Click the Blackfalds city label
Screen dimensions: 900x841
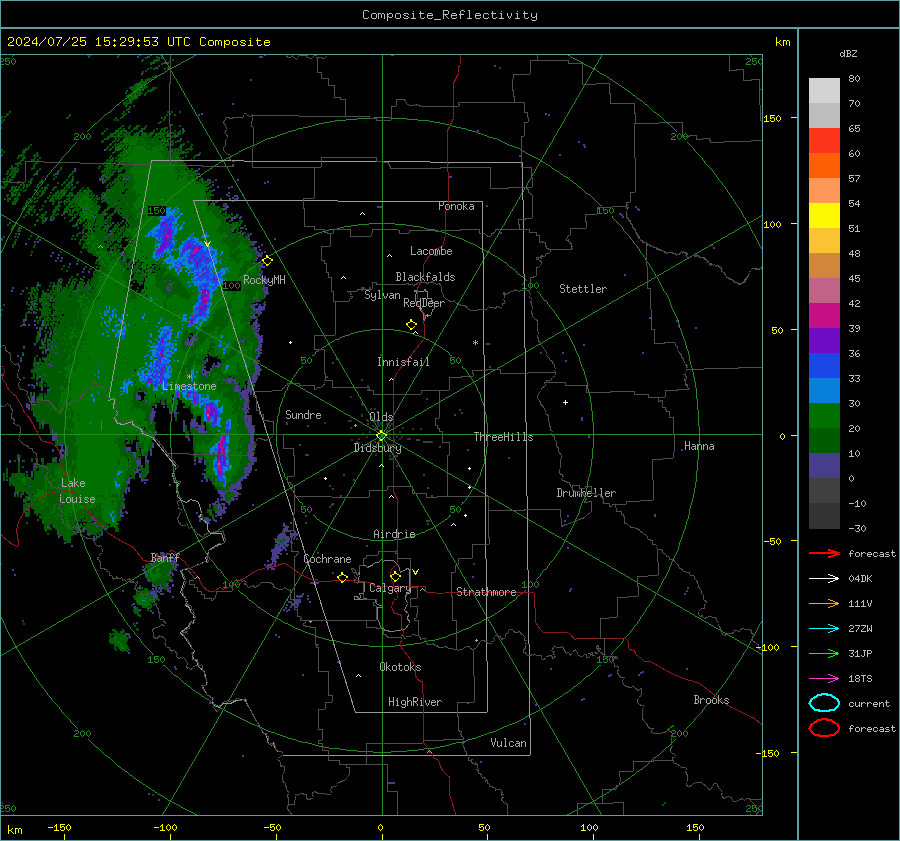pyautogui.click(x=425, y=277)
